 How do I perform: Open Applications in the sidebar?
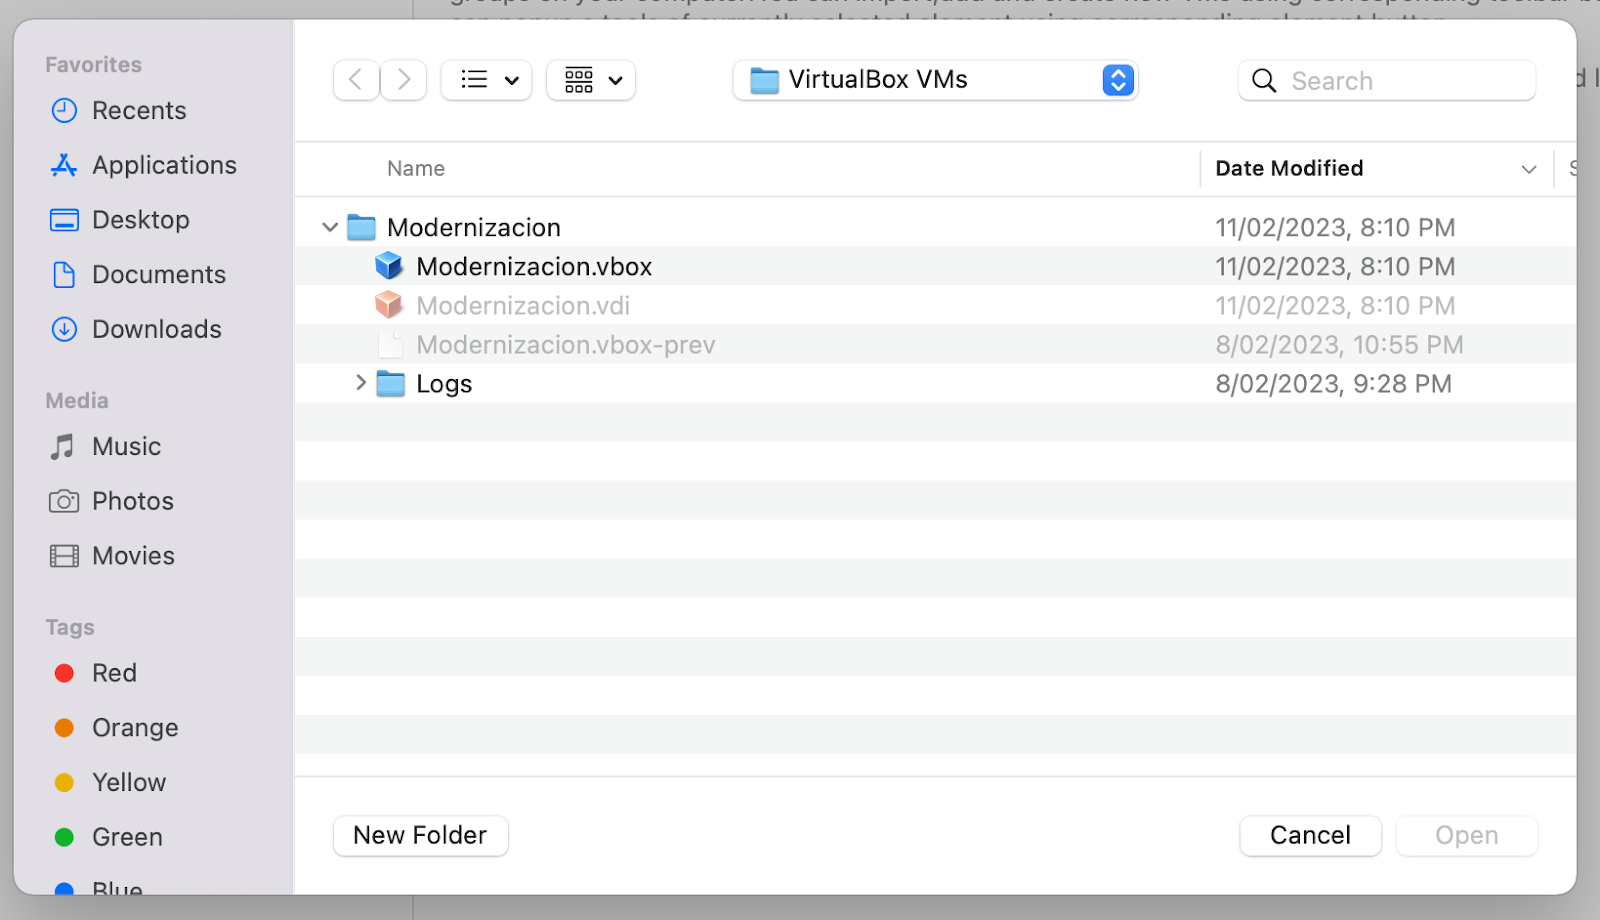point(164,165)
